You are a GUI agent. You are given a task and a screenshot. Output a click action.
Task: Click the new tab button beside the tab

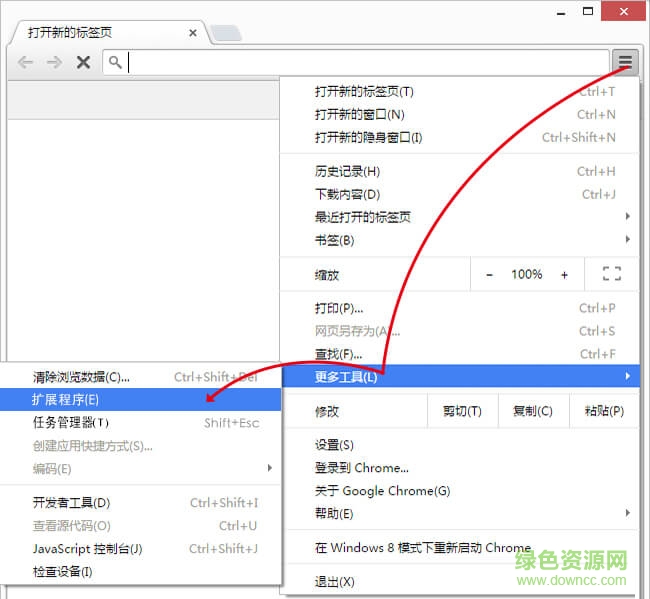point(225,32)
